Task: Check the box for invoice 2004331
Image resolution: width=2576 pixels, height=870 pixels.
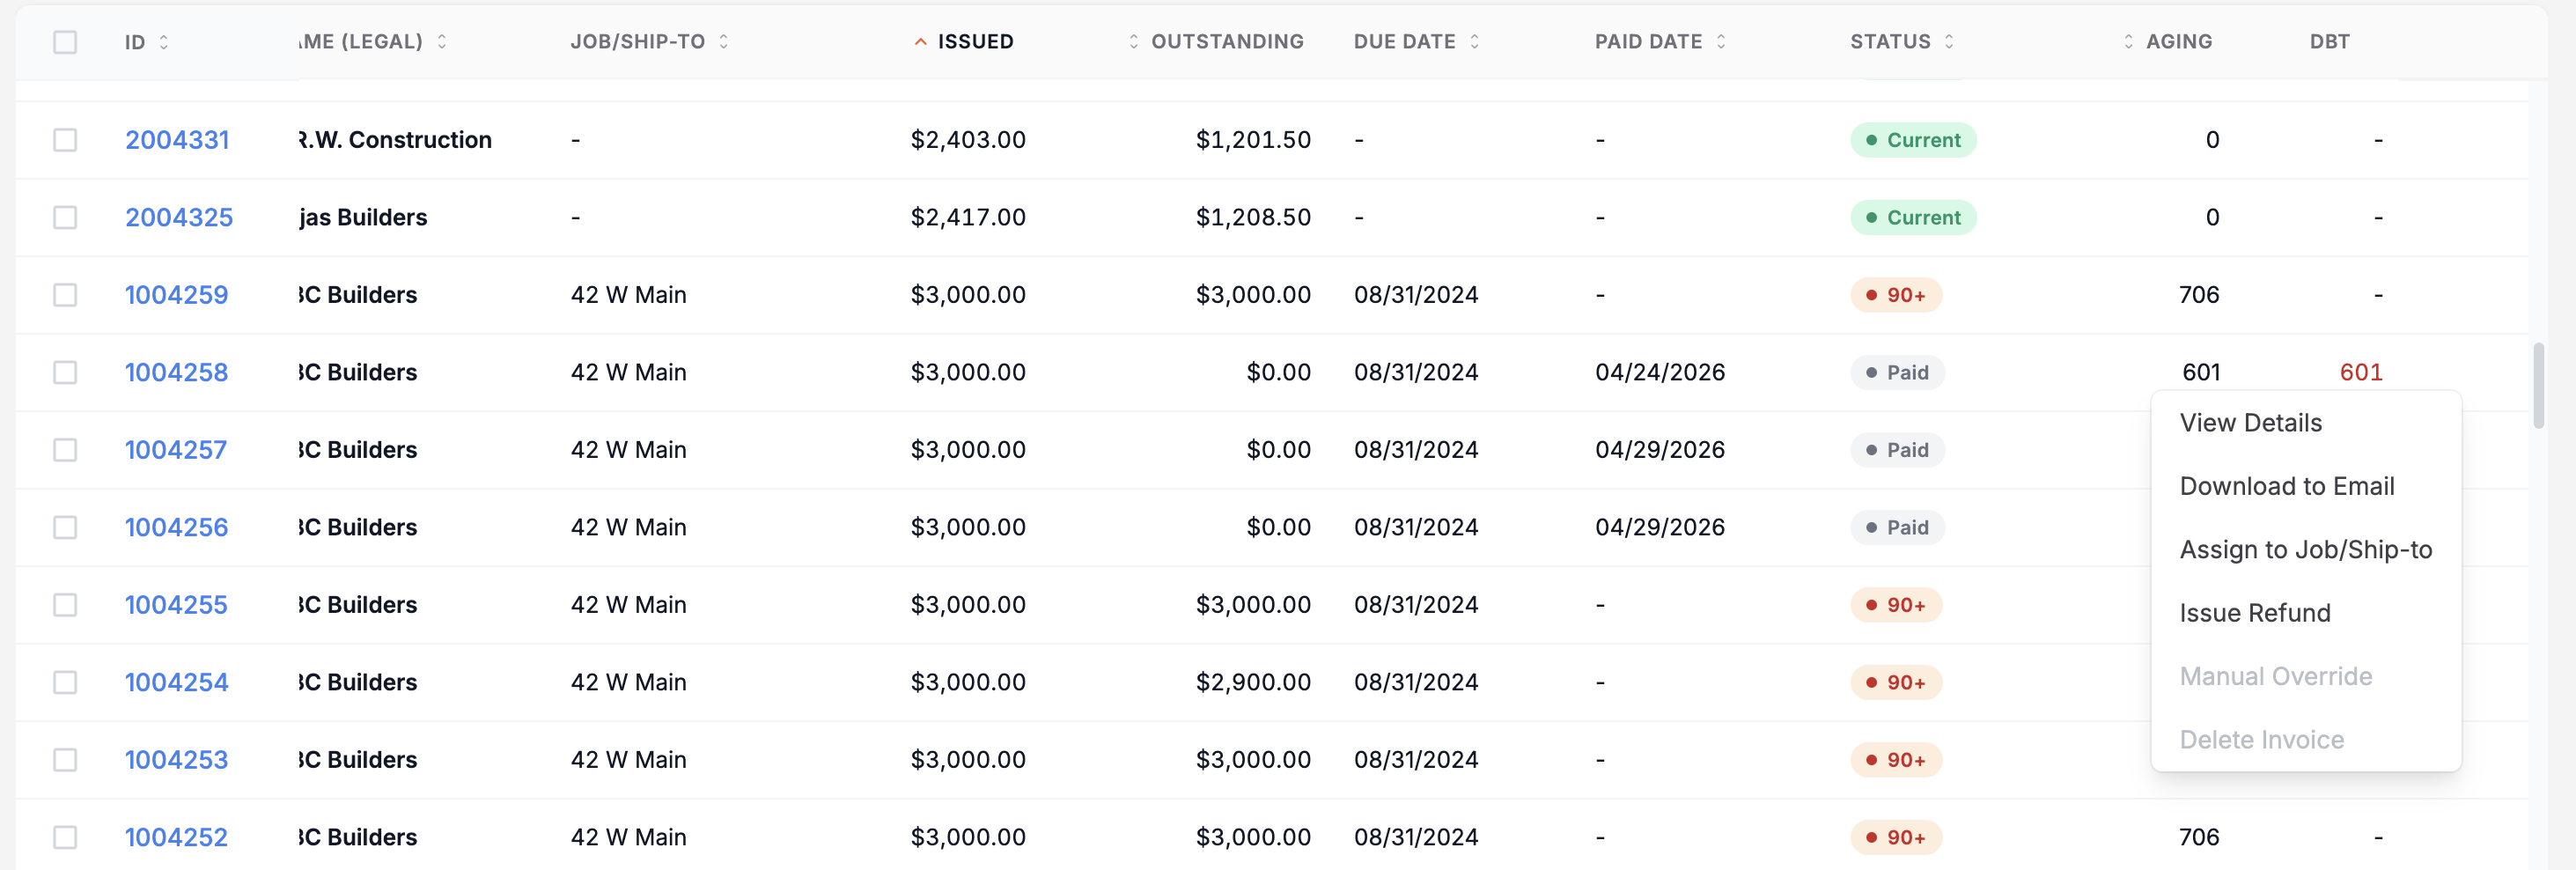Action: 65,140
